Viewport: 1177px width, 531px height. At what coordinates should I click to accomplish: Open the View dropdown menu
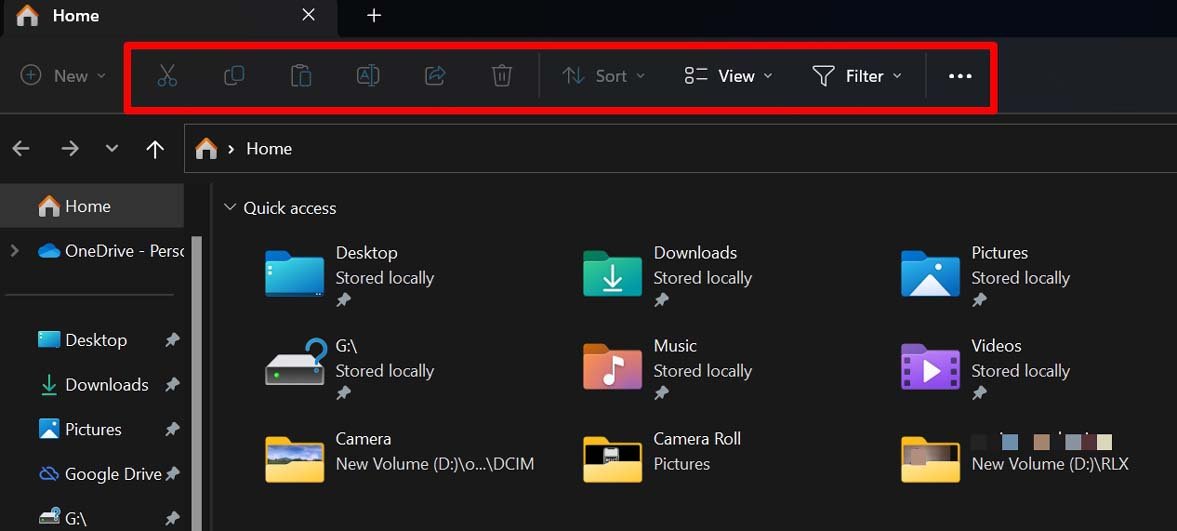click(x=728, y=76)
